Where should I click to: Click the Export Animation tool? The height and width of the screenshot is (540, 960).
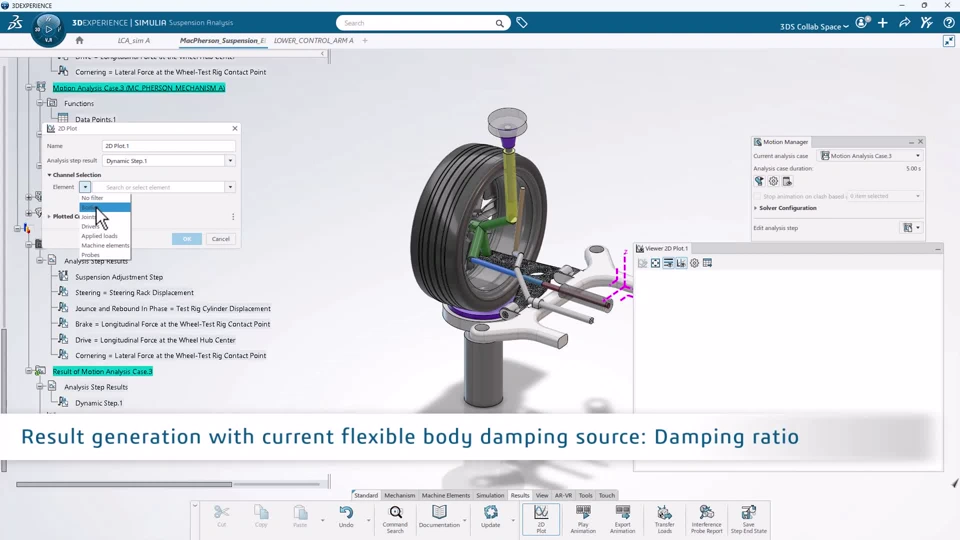[623, 519]
